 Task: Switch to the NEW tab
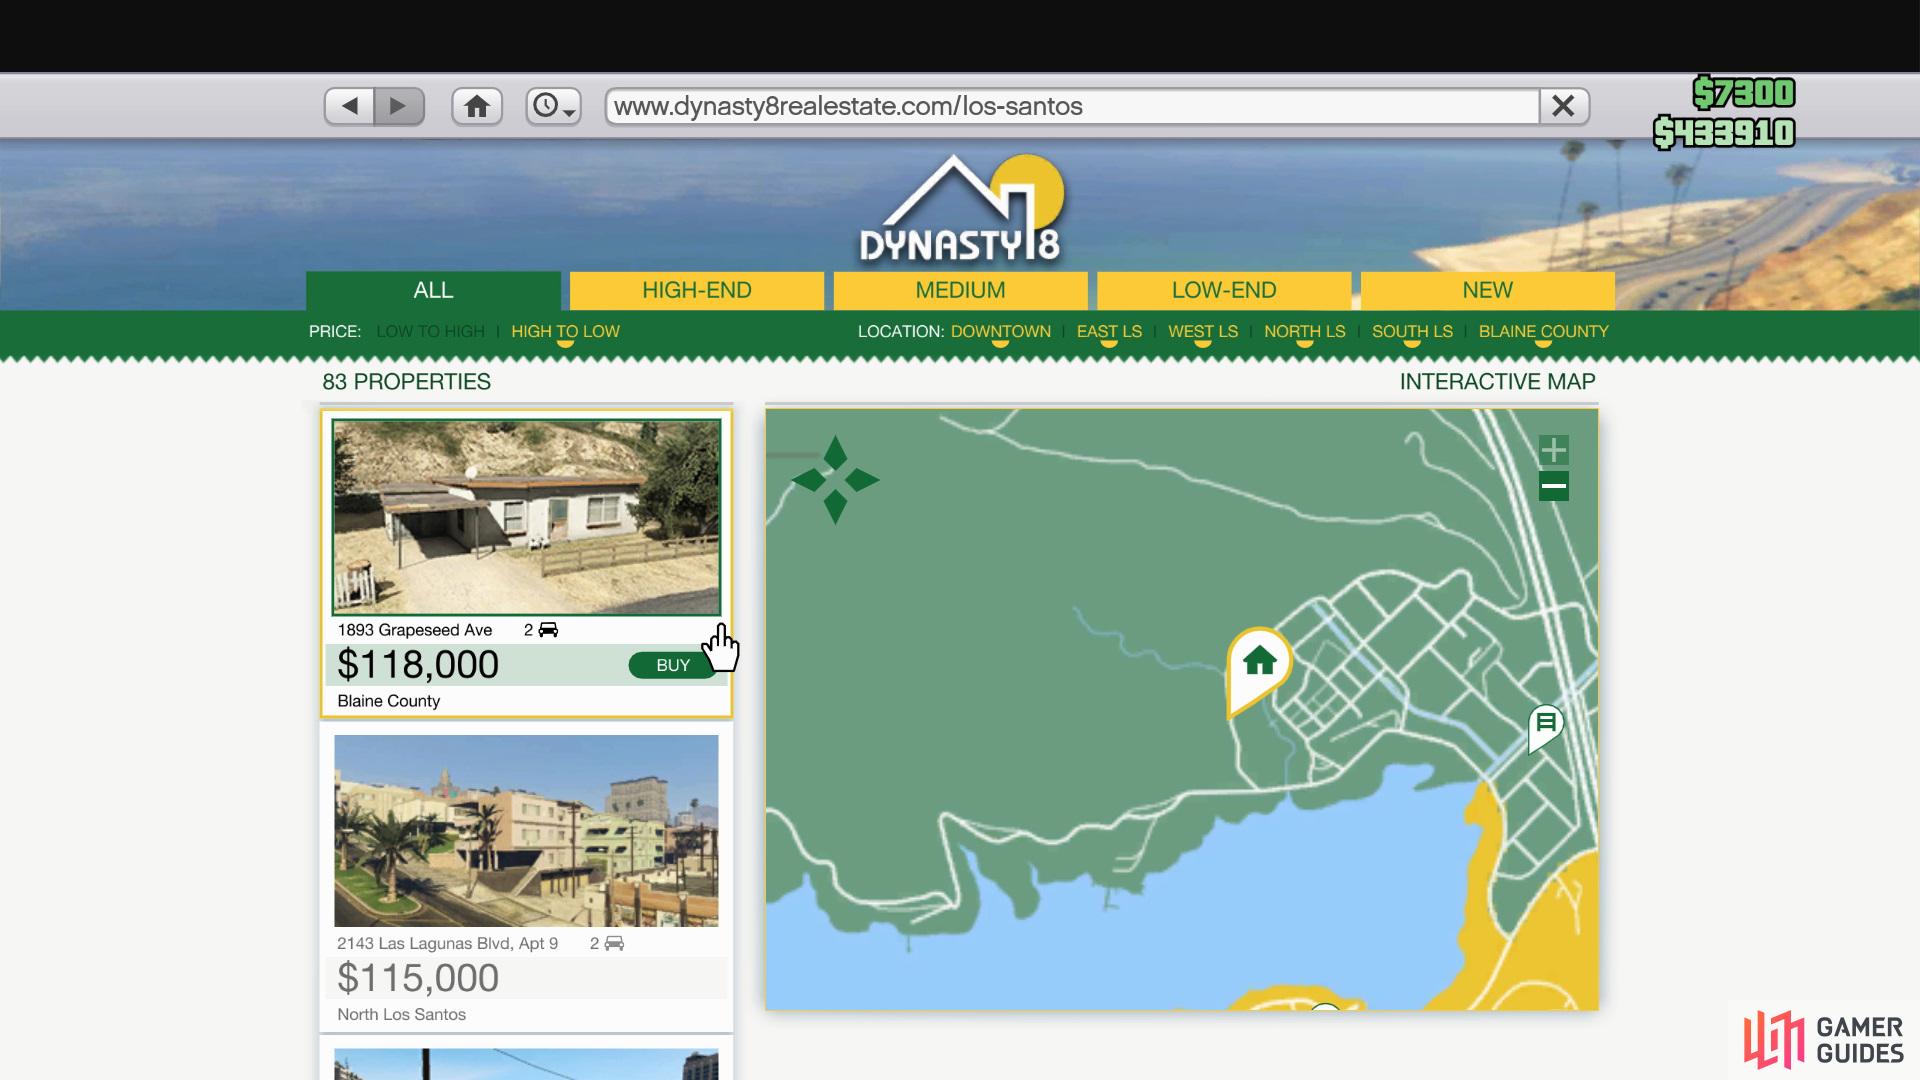coord(1487,290)
